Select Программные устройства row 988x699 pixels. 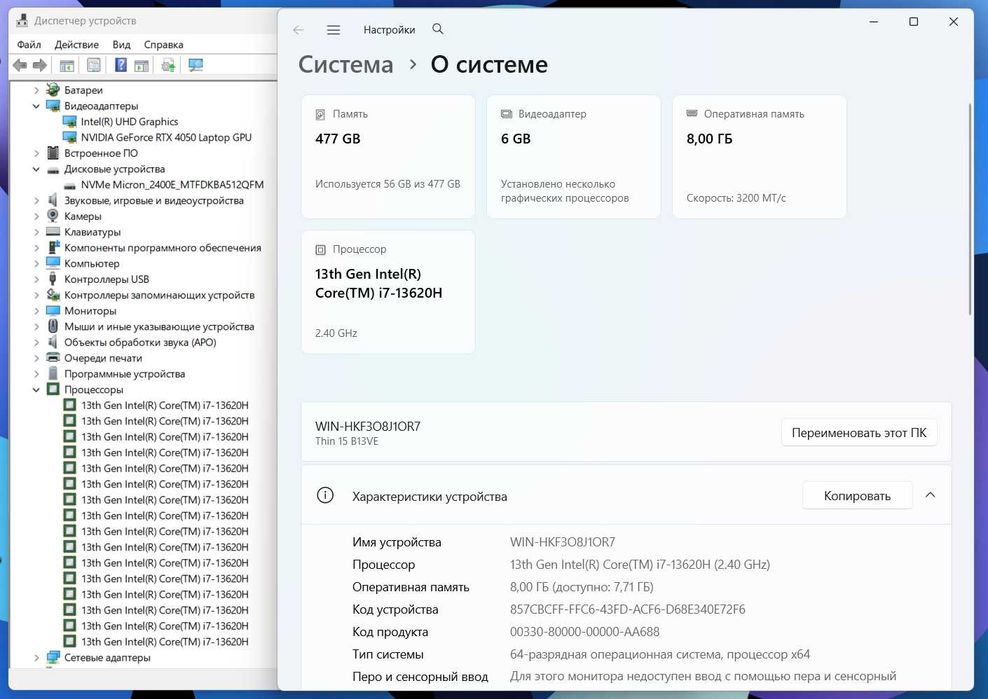tap(124, 374)
